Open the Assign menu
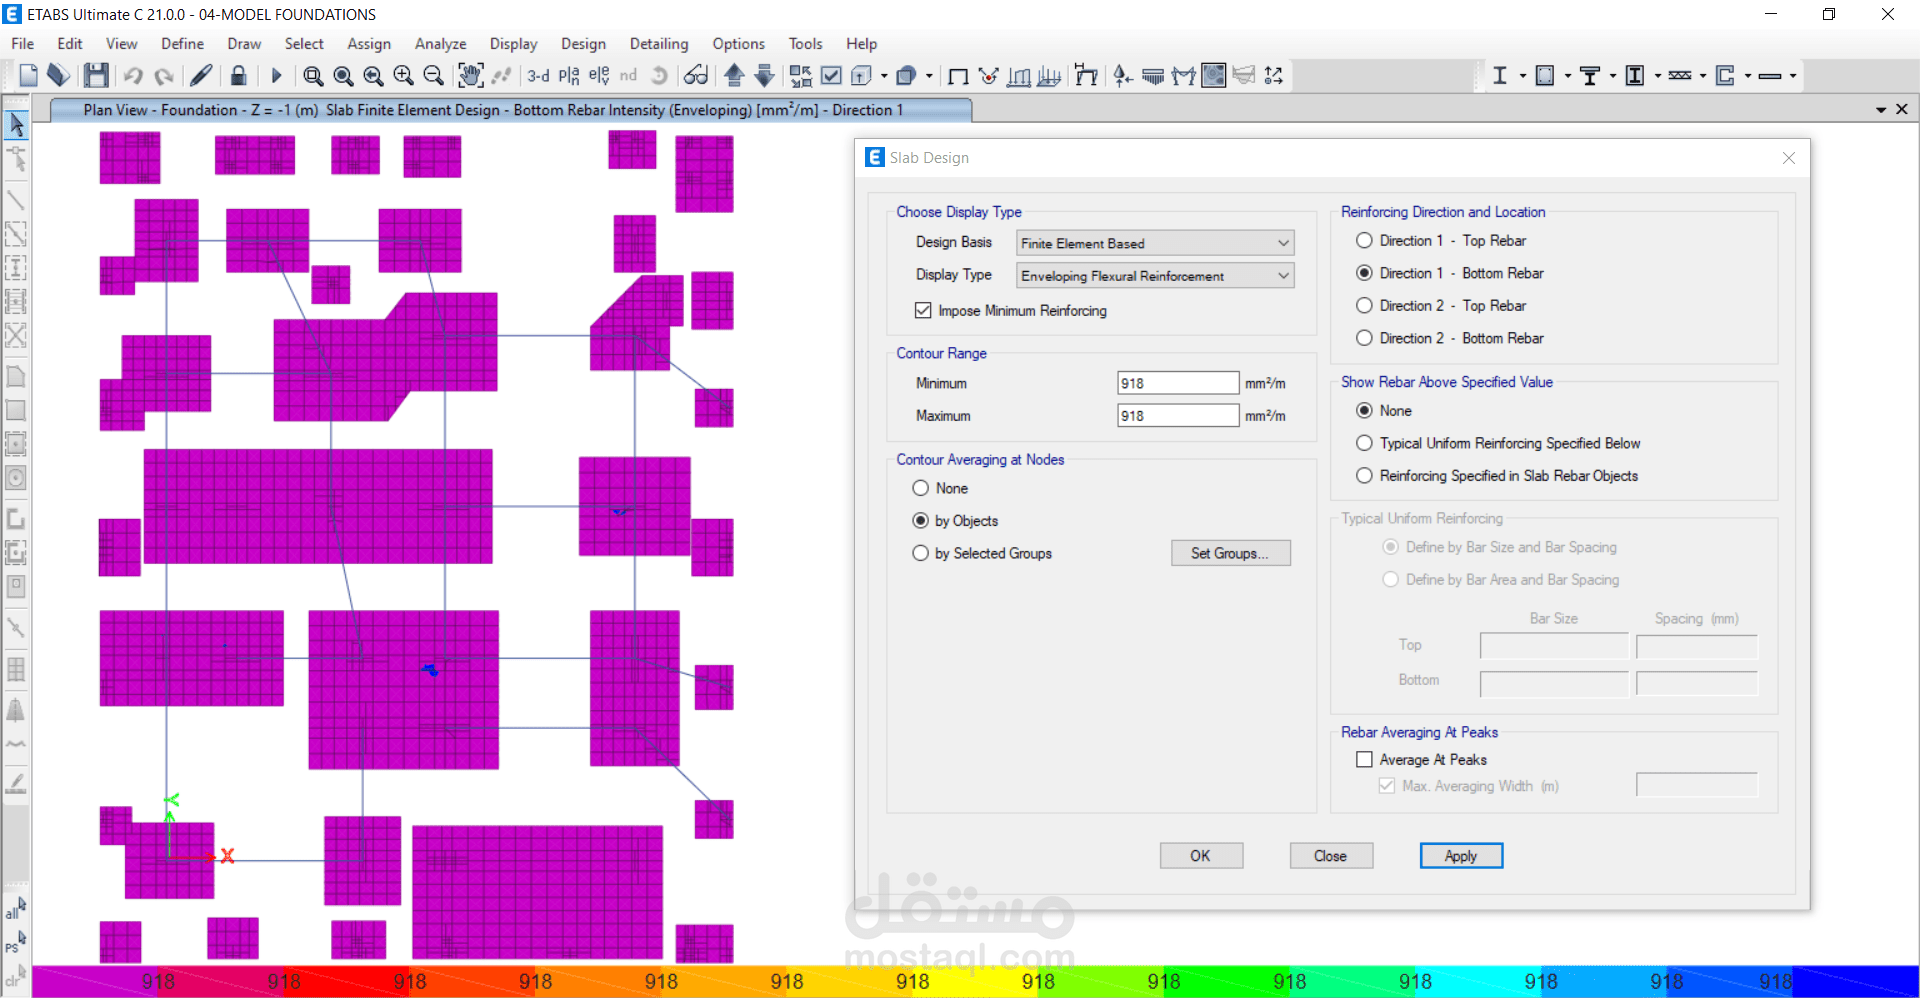This screenshot has height=998, width=1920. pos(369,44)
